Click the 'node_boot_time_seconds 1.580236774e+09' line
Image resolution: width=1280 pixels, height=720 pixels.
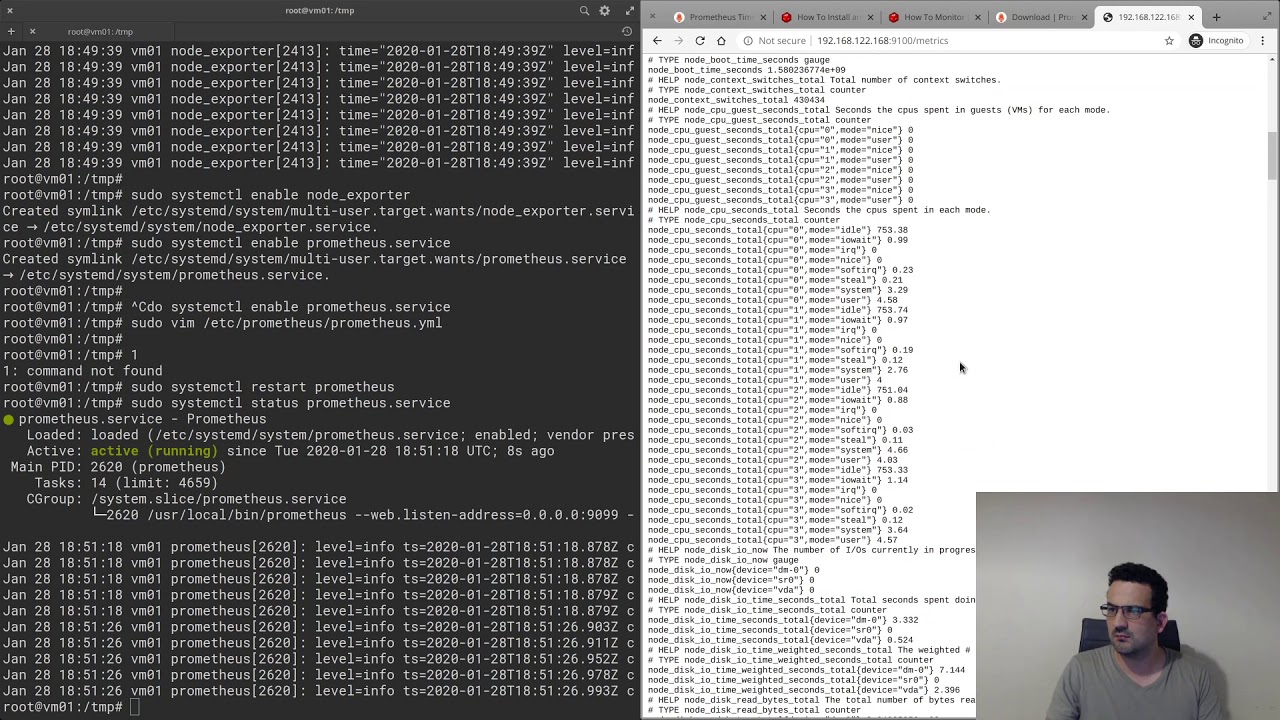coord(746,70)
